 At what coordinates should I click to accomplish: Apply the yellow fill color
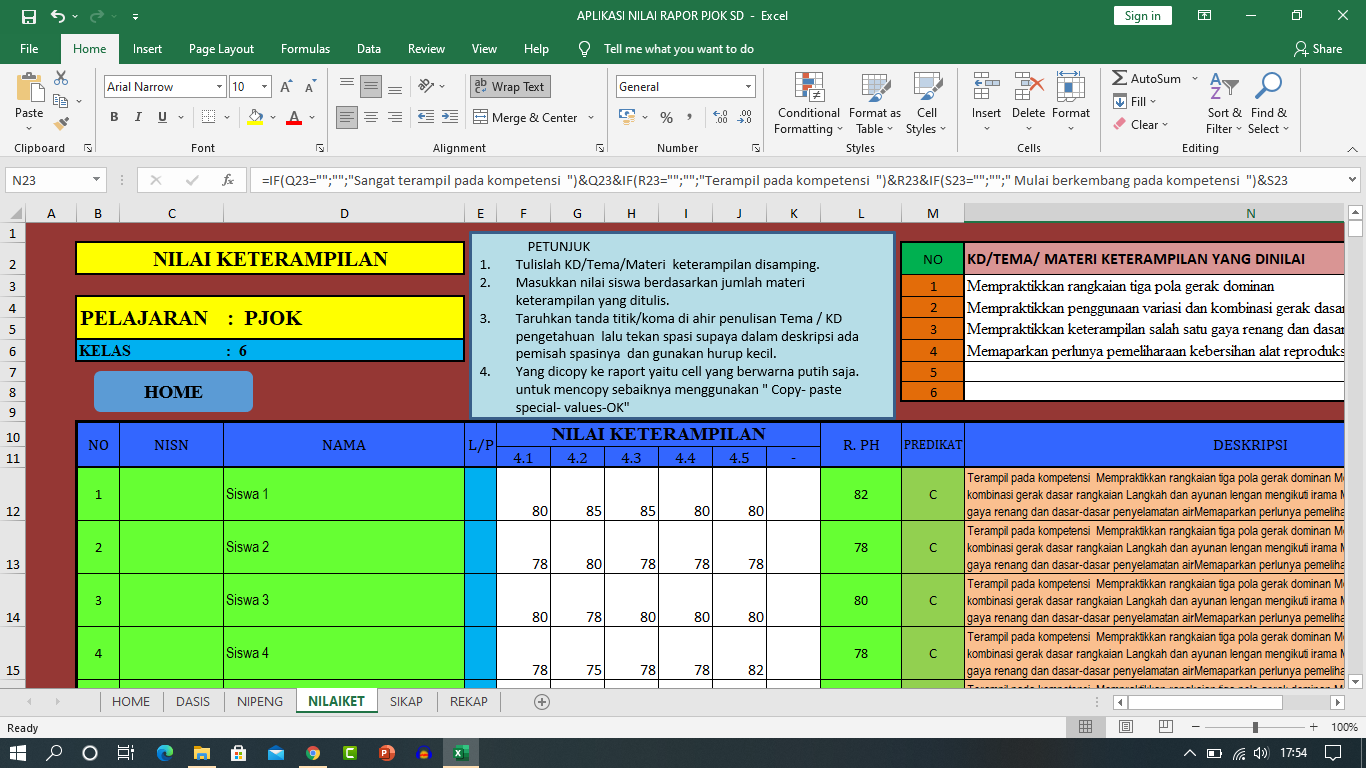pyautogui.click(x=256, y=117)
